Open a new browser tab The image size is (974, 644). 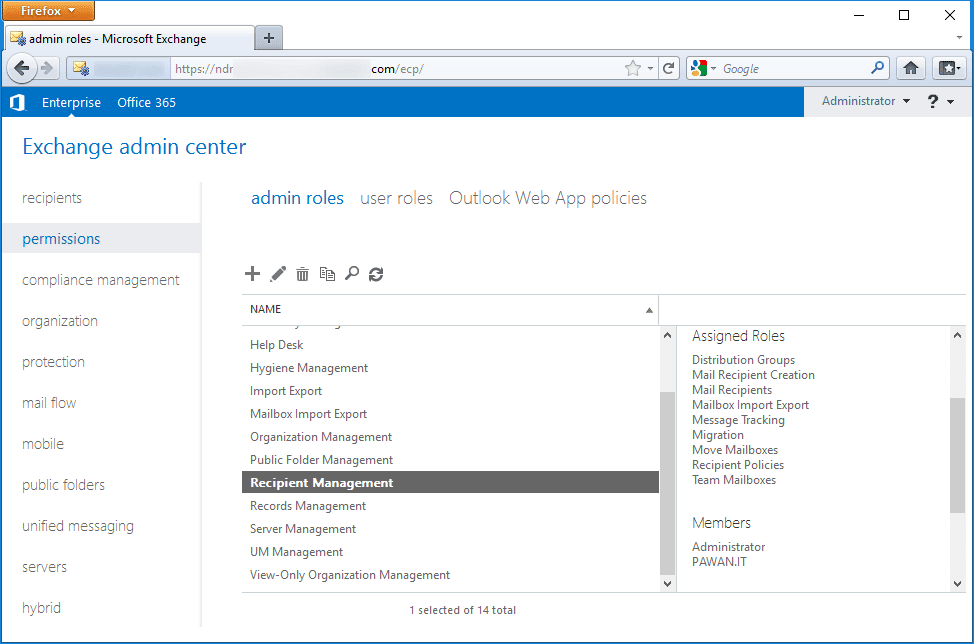pyautogui.click(x=268, y=39)
